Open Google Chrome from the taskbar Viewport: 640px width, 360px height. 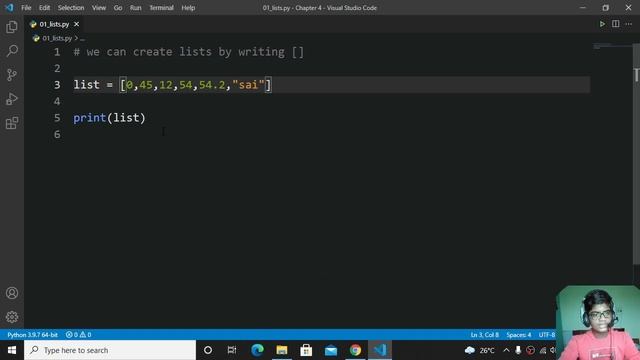point(355,350)
